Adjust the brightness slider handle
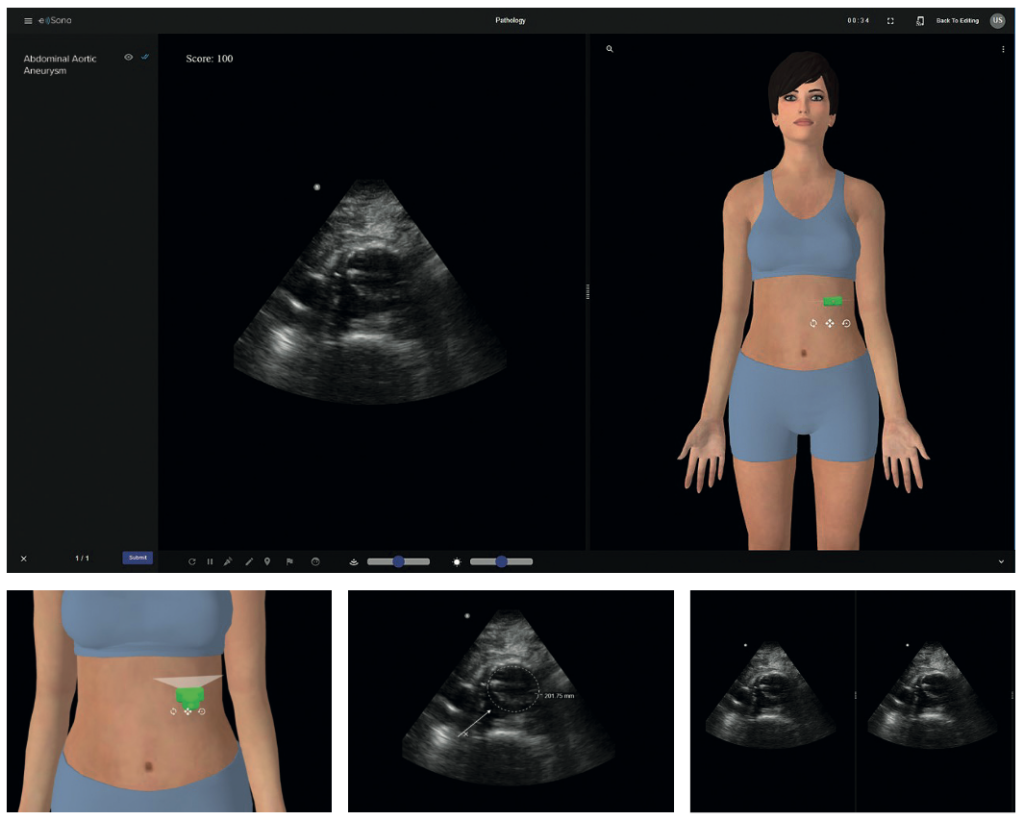 click(x=501, y=561)
